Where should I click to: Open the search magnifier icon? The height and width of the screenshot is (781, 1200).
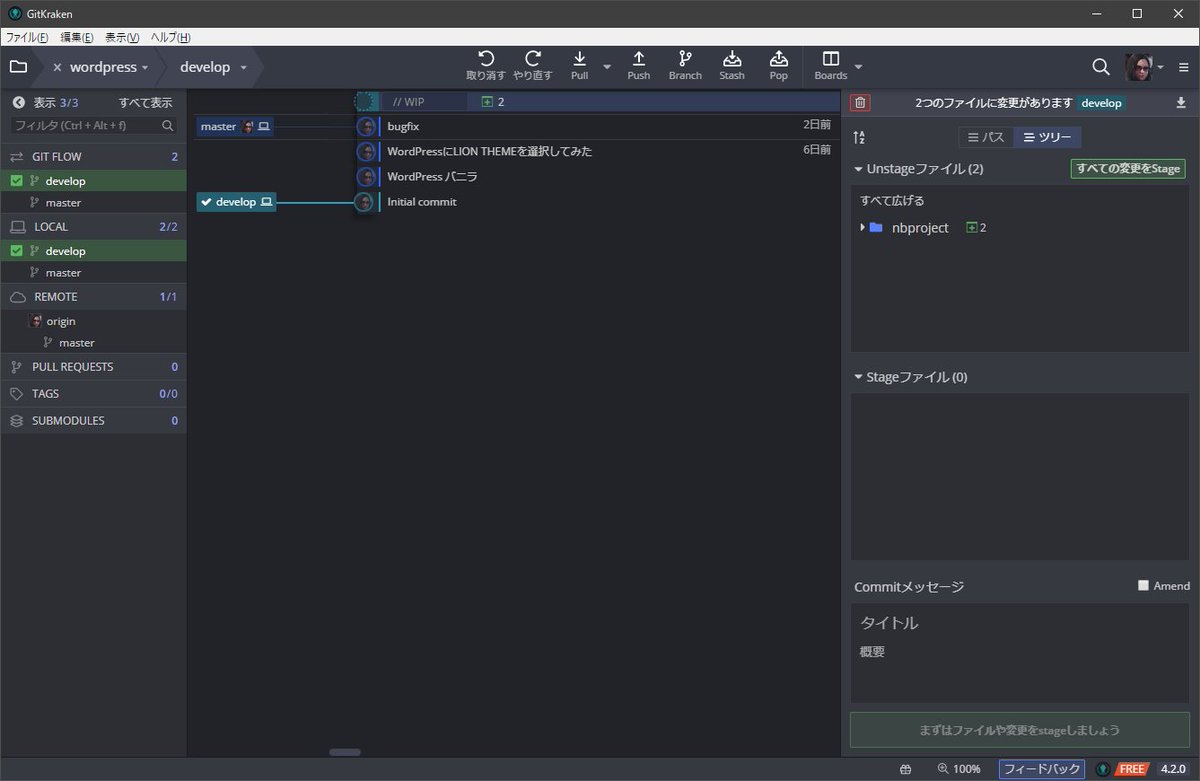pos(1101,67)
